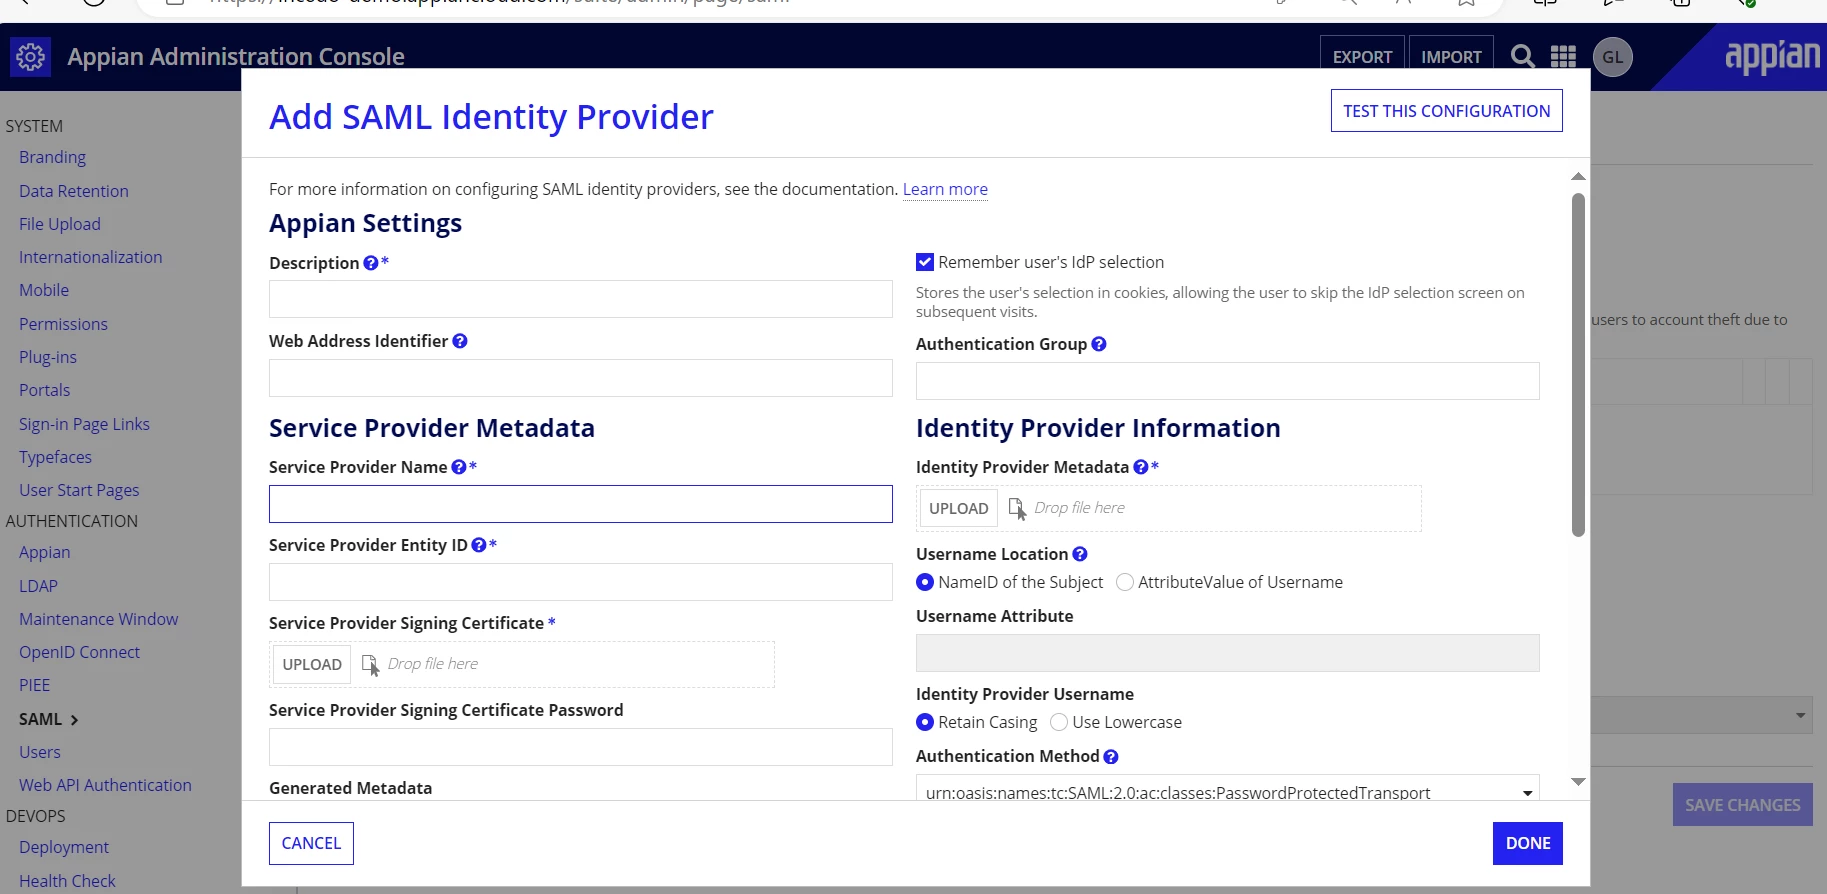1827x894 pixels.
Task: Click SAVE CHANGES on background page
Action: point(1742,805)
